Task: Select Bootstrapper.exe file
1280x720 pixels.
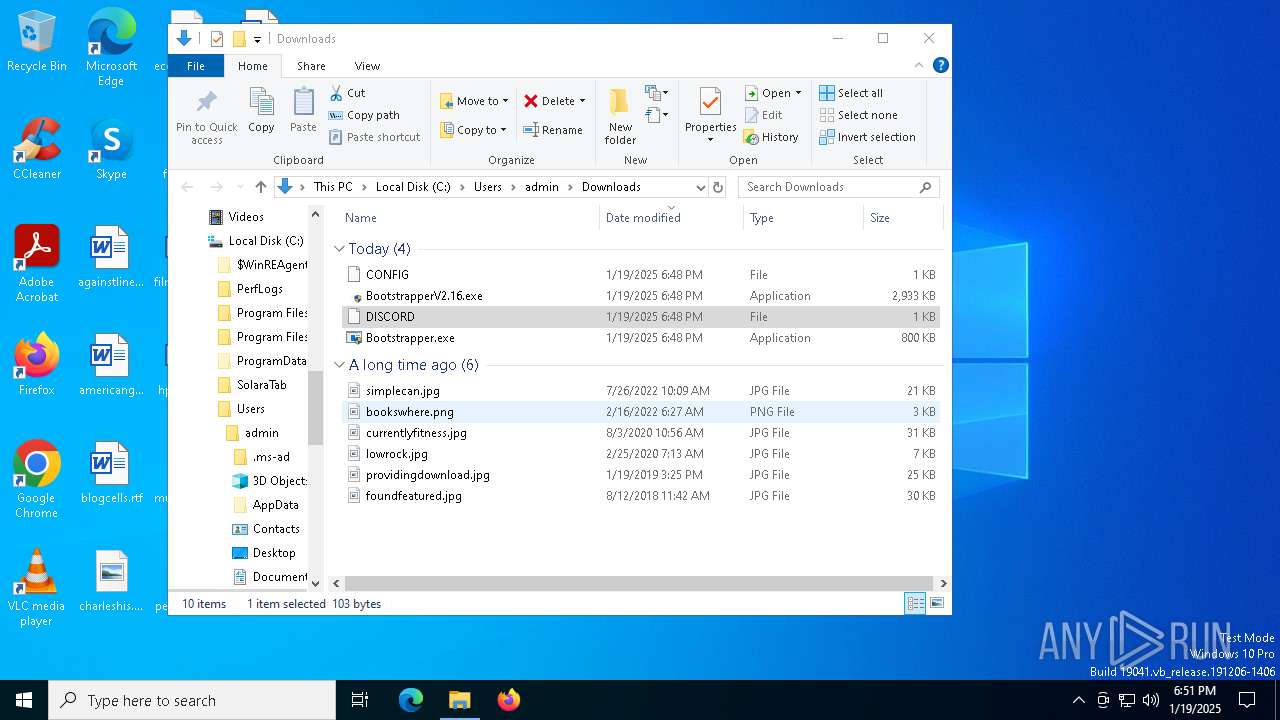Action: [640, 338]
